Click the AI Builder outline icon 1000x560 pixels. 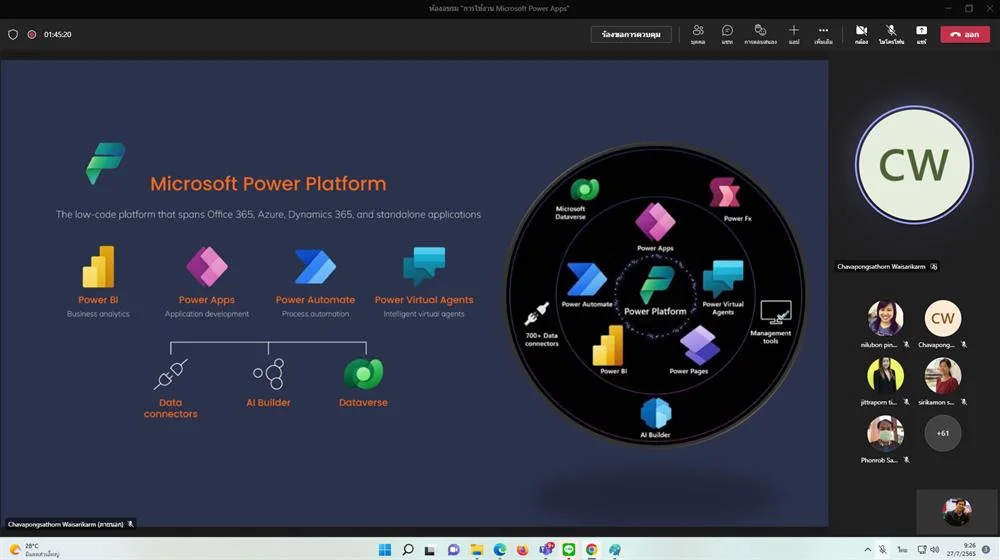tap(268, 374)
